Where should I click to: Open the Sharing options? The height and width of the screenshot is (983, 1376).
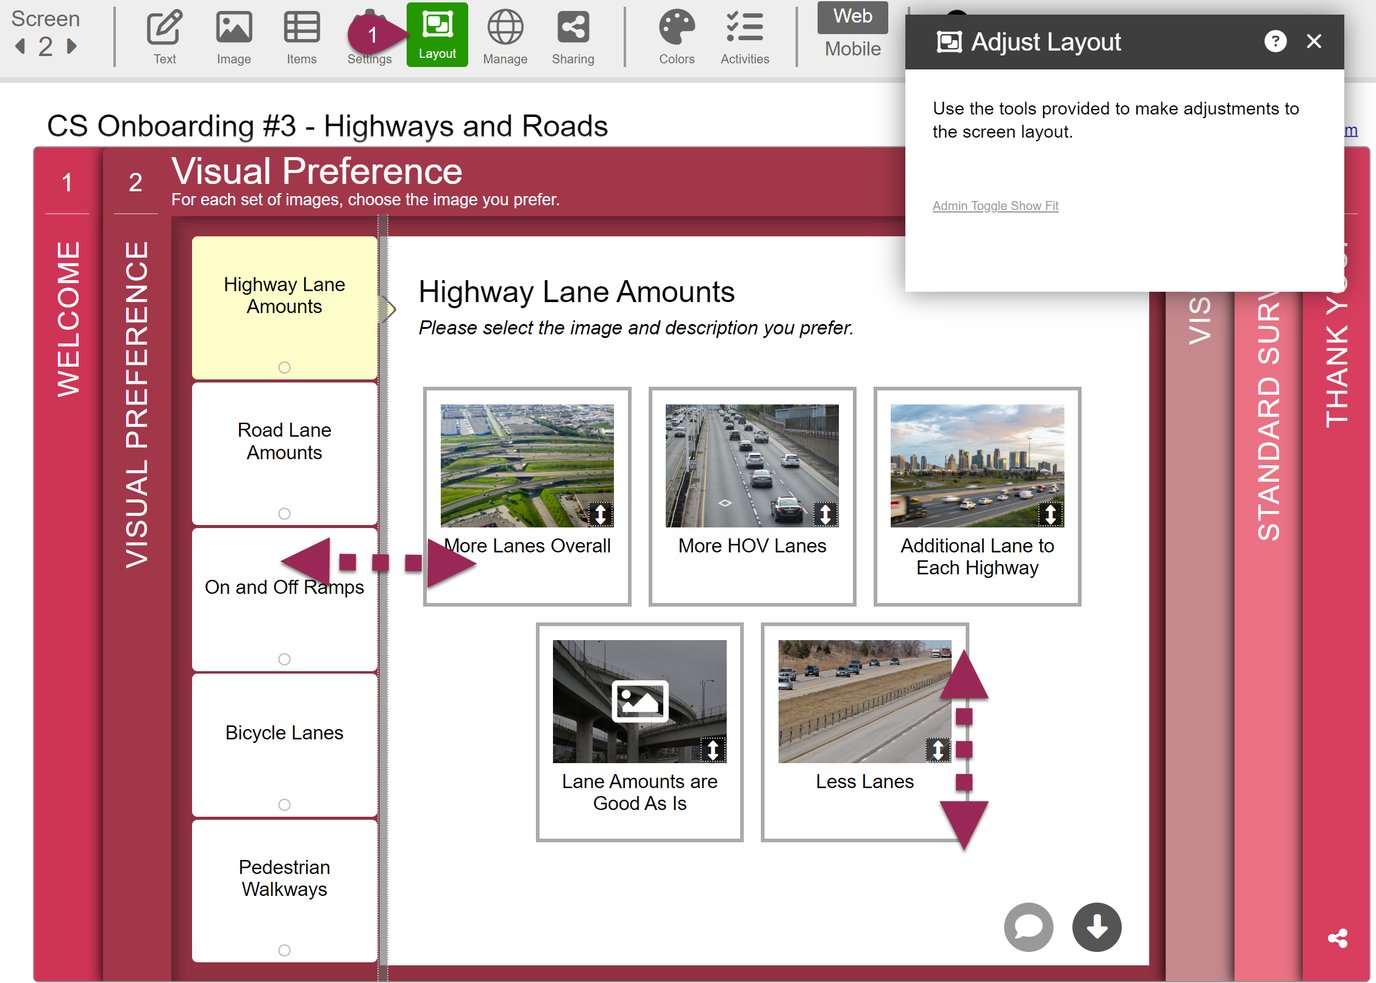(x=572, y=37)
